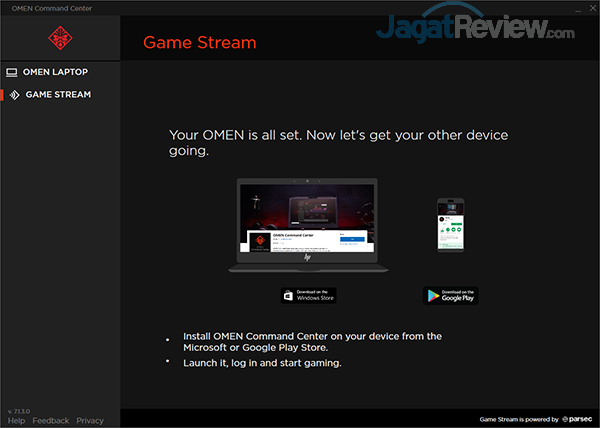Click the red OMEN diamond logo
Screen dimensions: 600x428
point(59,40)
